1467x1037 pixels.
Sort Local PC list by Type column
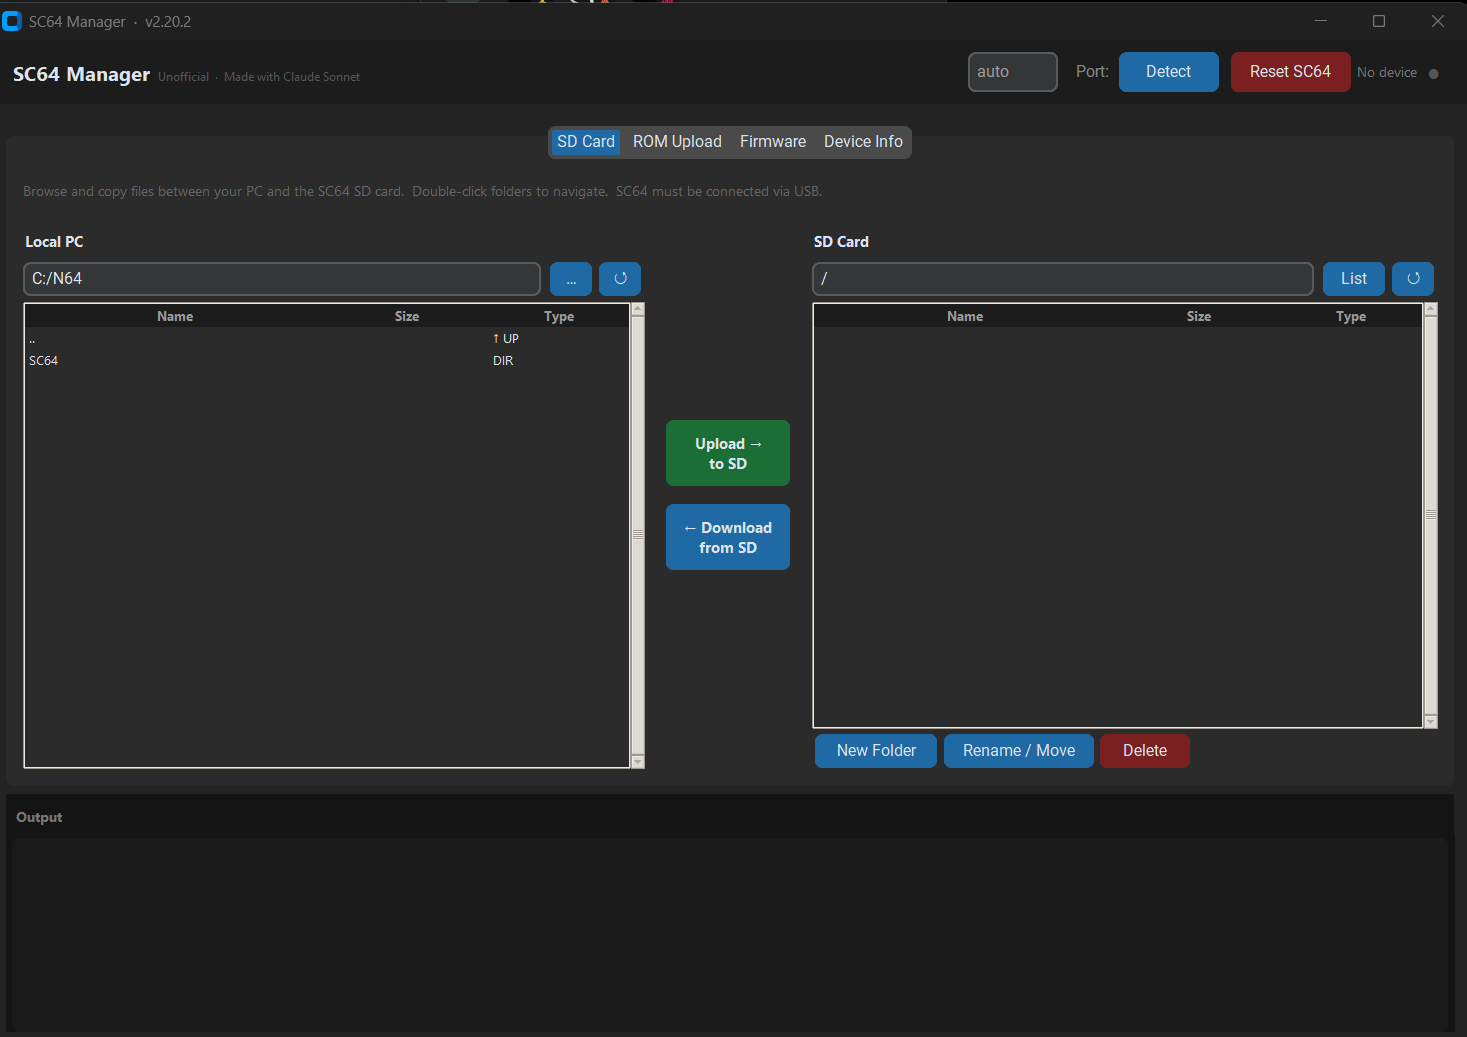tap(559, 316)
